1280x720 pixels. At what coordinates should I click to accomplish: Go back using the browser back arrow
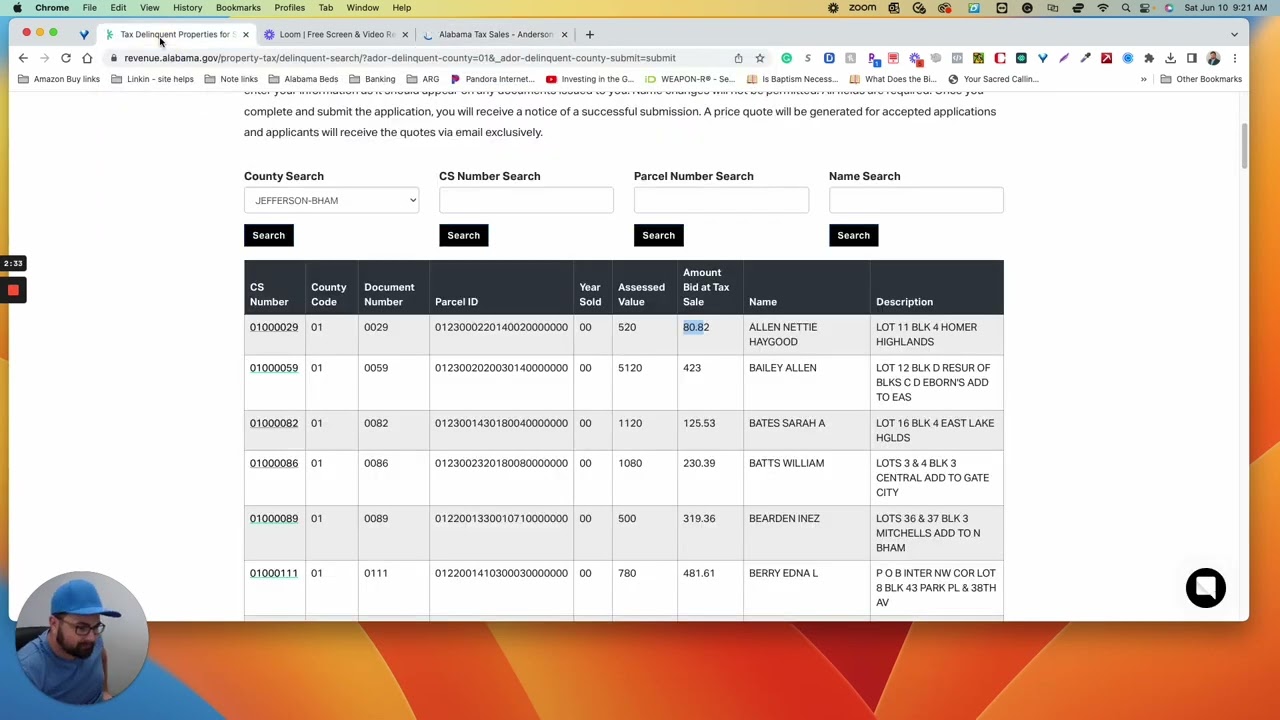[x=23, y=58]
